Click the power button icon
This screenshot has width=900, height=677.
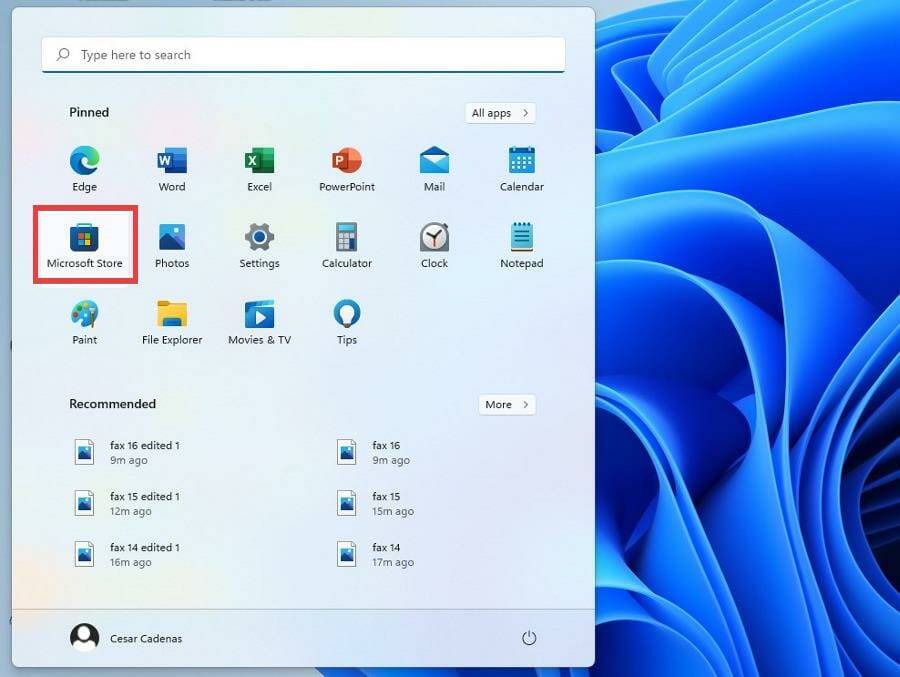(x=529, y=638)
